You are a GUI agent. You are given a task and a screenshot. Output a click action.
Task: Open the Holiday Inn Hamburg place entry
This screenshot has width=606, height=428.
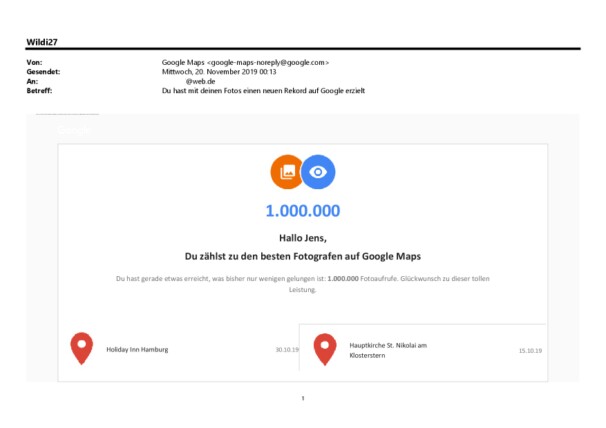[x=137, y=349]
